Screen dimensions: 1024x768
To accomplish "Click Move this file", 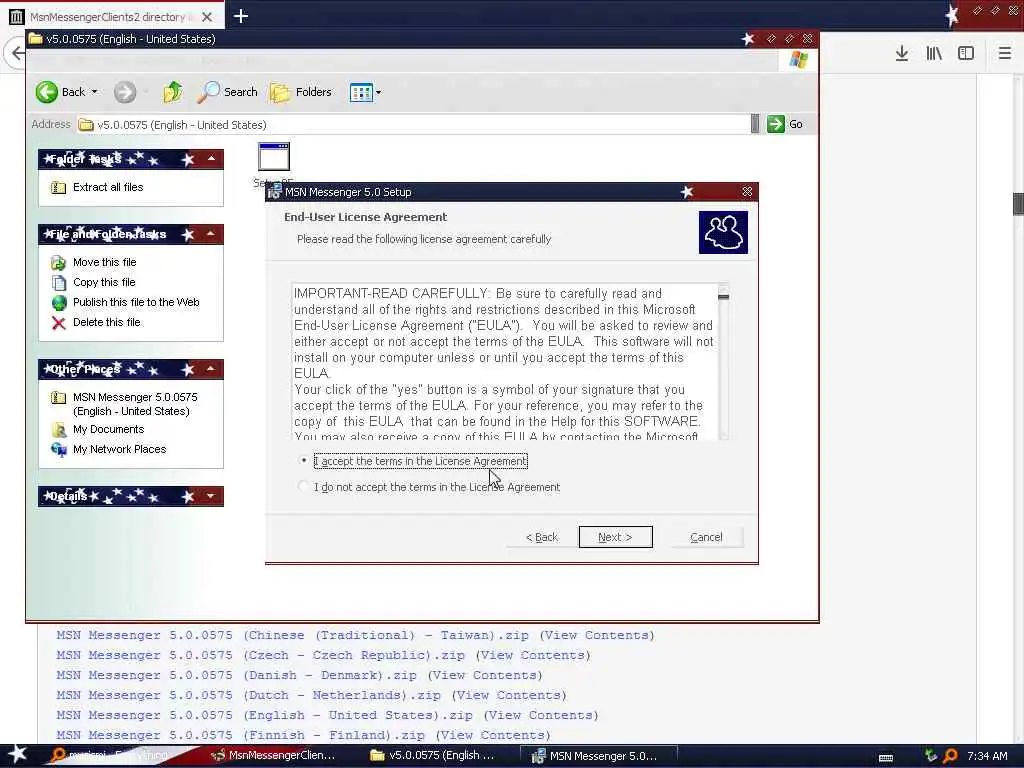I will (104, 262).
